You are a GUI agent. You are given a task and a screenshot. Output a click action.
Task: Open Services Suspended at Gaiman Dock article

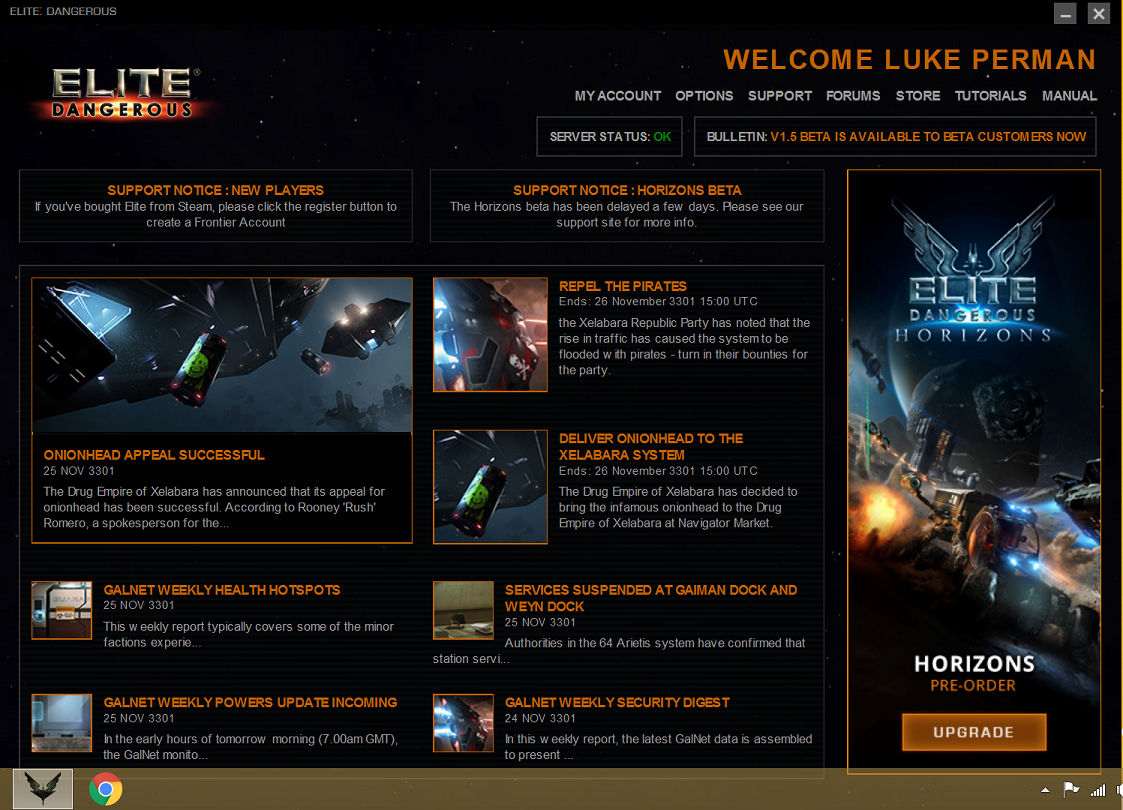pos(650,598)
